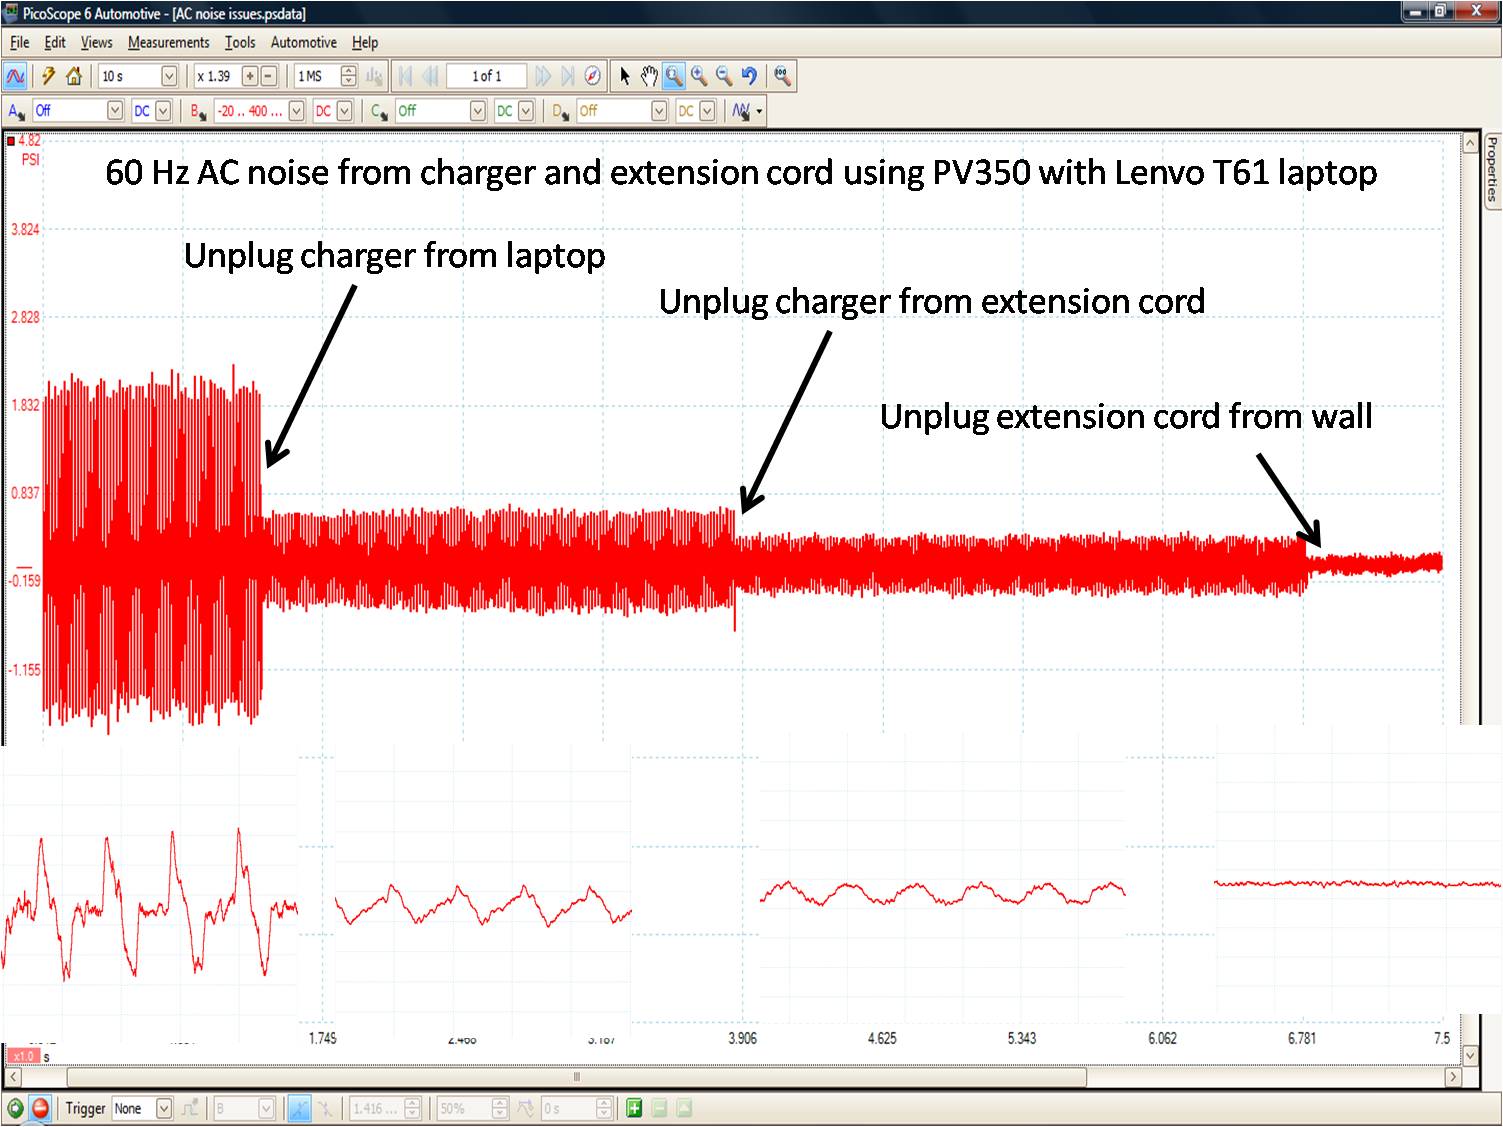Select scope mode icon in toolbar
Screen dimensions: 1503x1127
(15, 76)
